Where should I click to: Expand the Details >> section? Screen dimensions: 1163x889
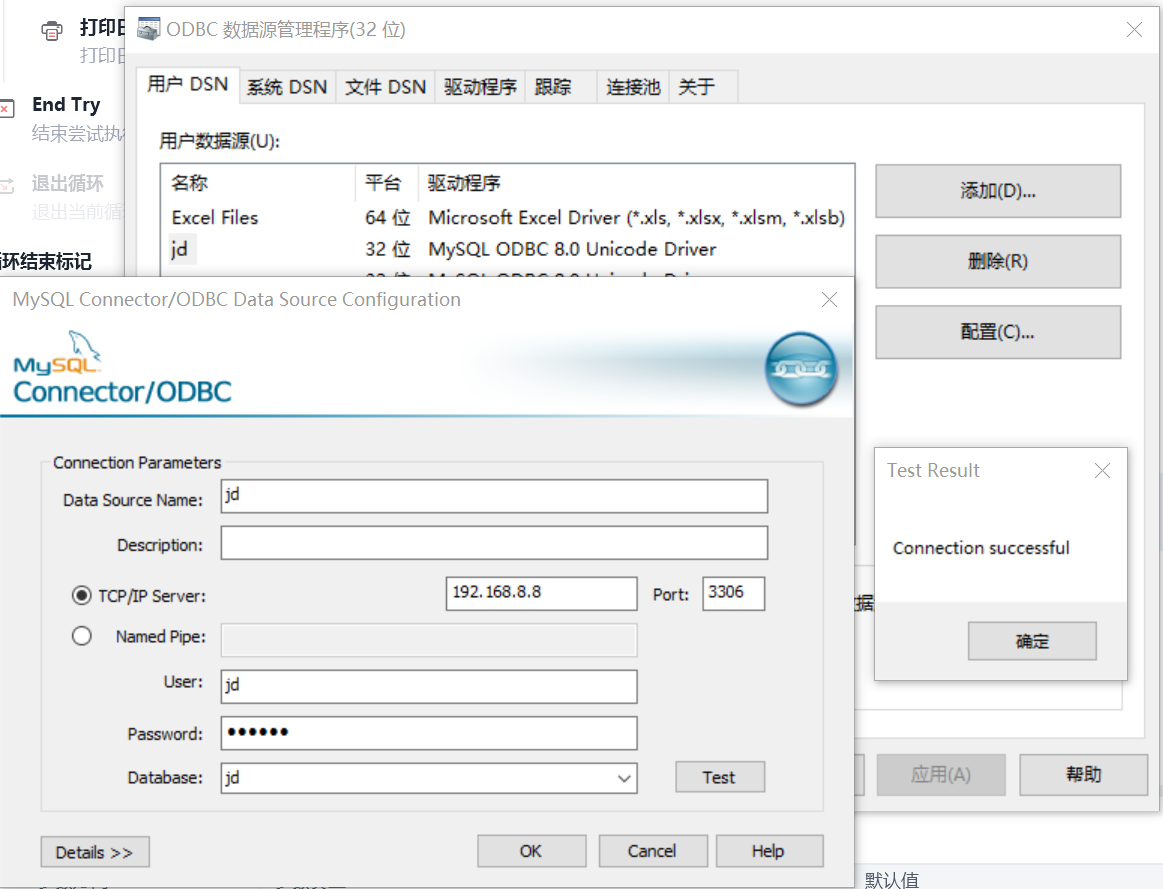95,852
